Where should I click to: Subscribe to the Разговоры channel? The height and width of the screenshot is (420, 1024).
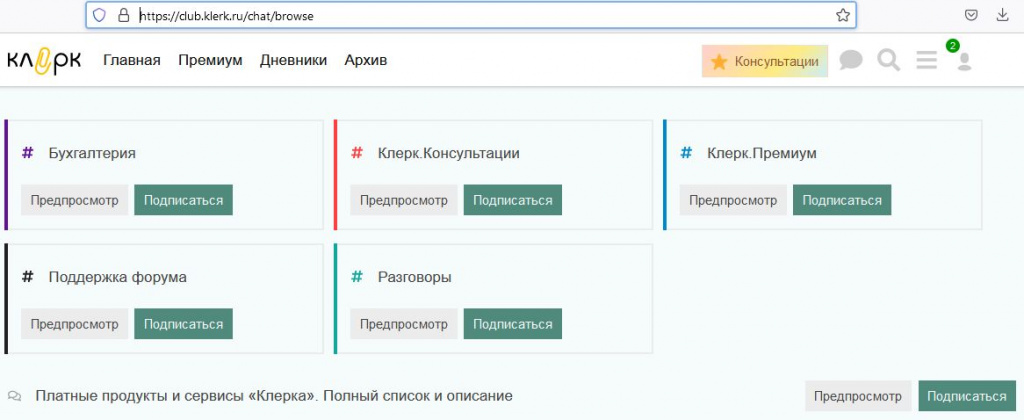coord(513,324)
